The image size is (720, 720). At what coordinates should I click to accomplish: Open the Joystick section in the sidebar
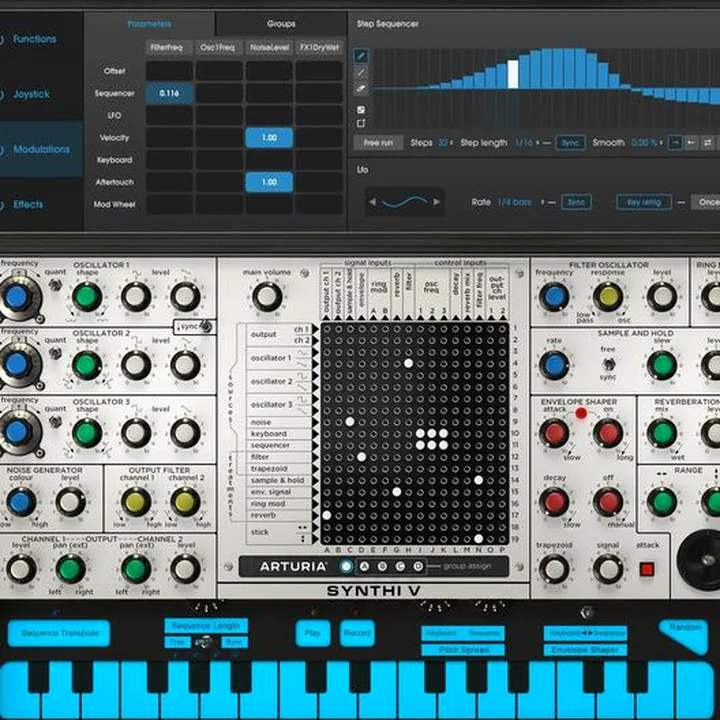(31, 94)
